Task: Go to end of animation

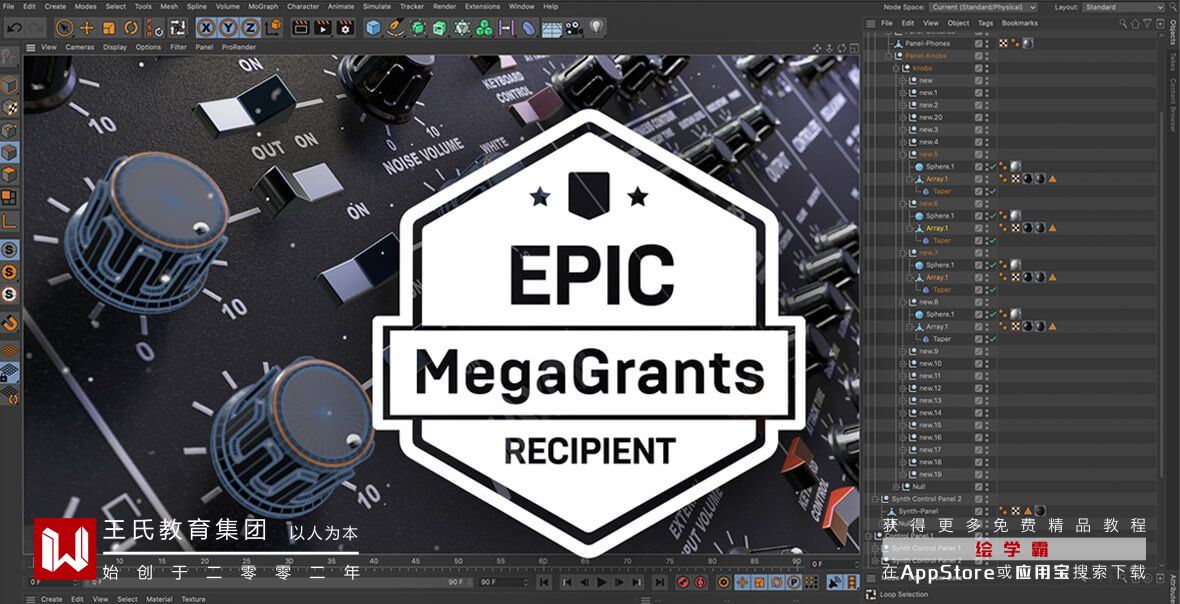Action: (x=659, y=582)
